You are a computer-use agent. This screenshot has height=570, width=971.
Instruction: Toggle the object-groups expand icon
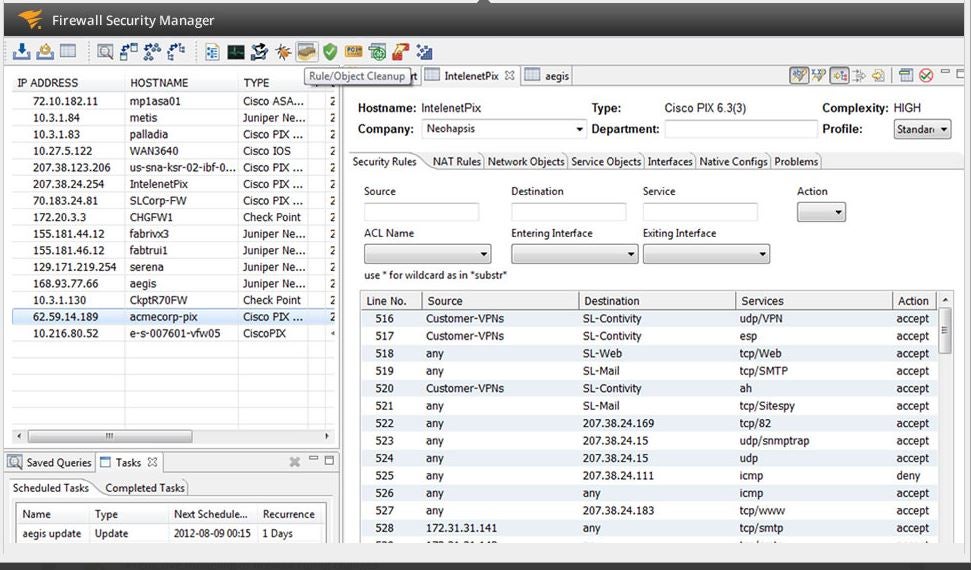tap(839, 76)
